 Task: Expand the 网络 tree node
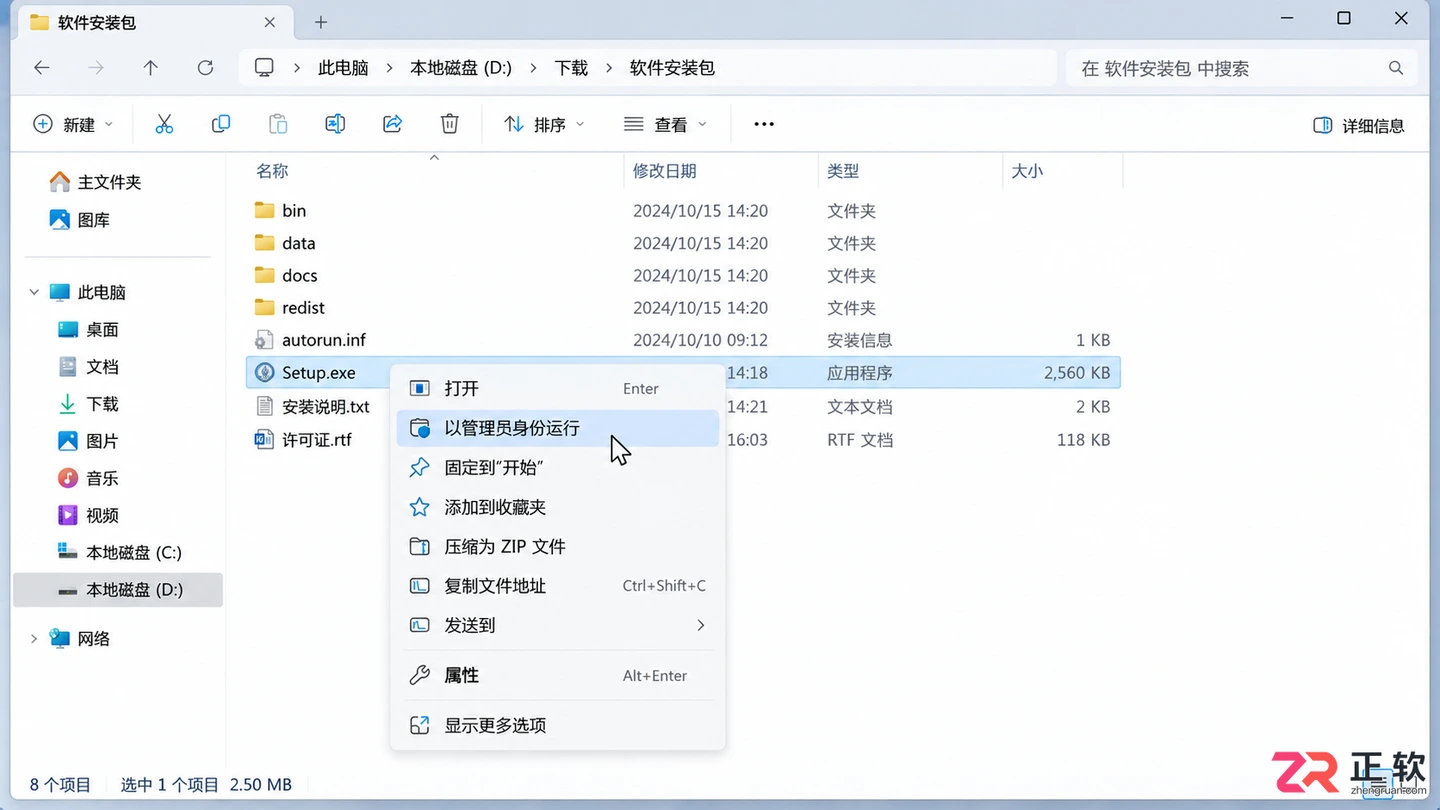(34, 639)
